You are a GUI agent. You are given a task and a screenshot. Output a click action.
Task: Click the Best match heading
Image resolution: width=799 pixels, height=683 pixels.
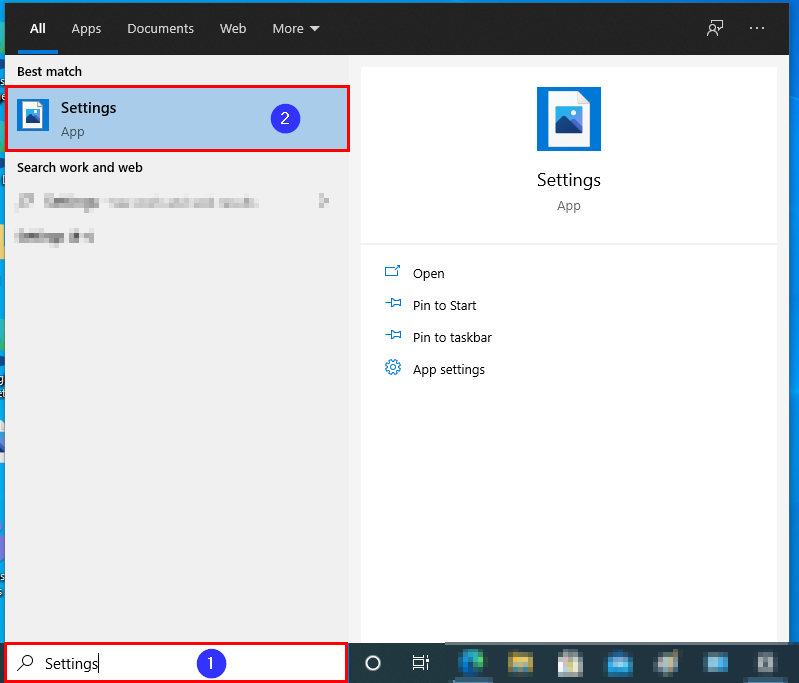click(49, 71)
